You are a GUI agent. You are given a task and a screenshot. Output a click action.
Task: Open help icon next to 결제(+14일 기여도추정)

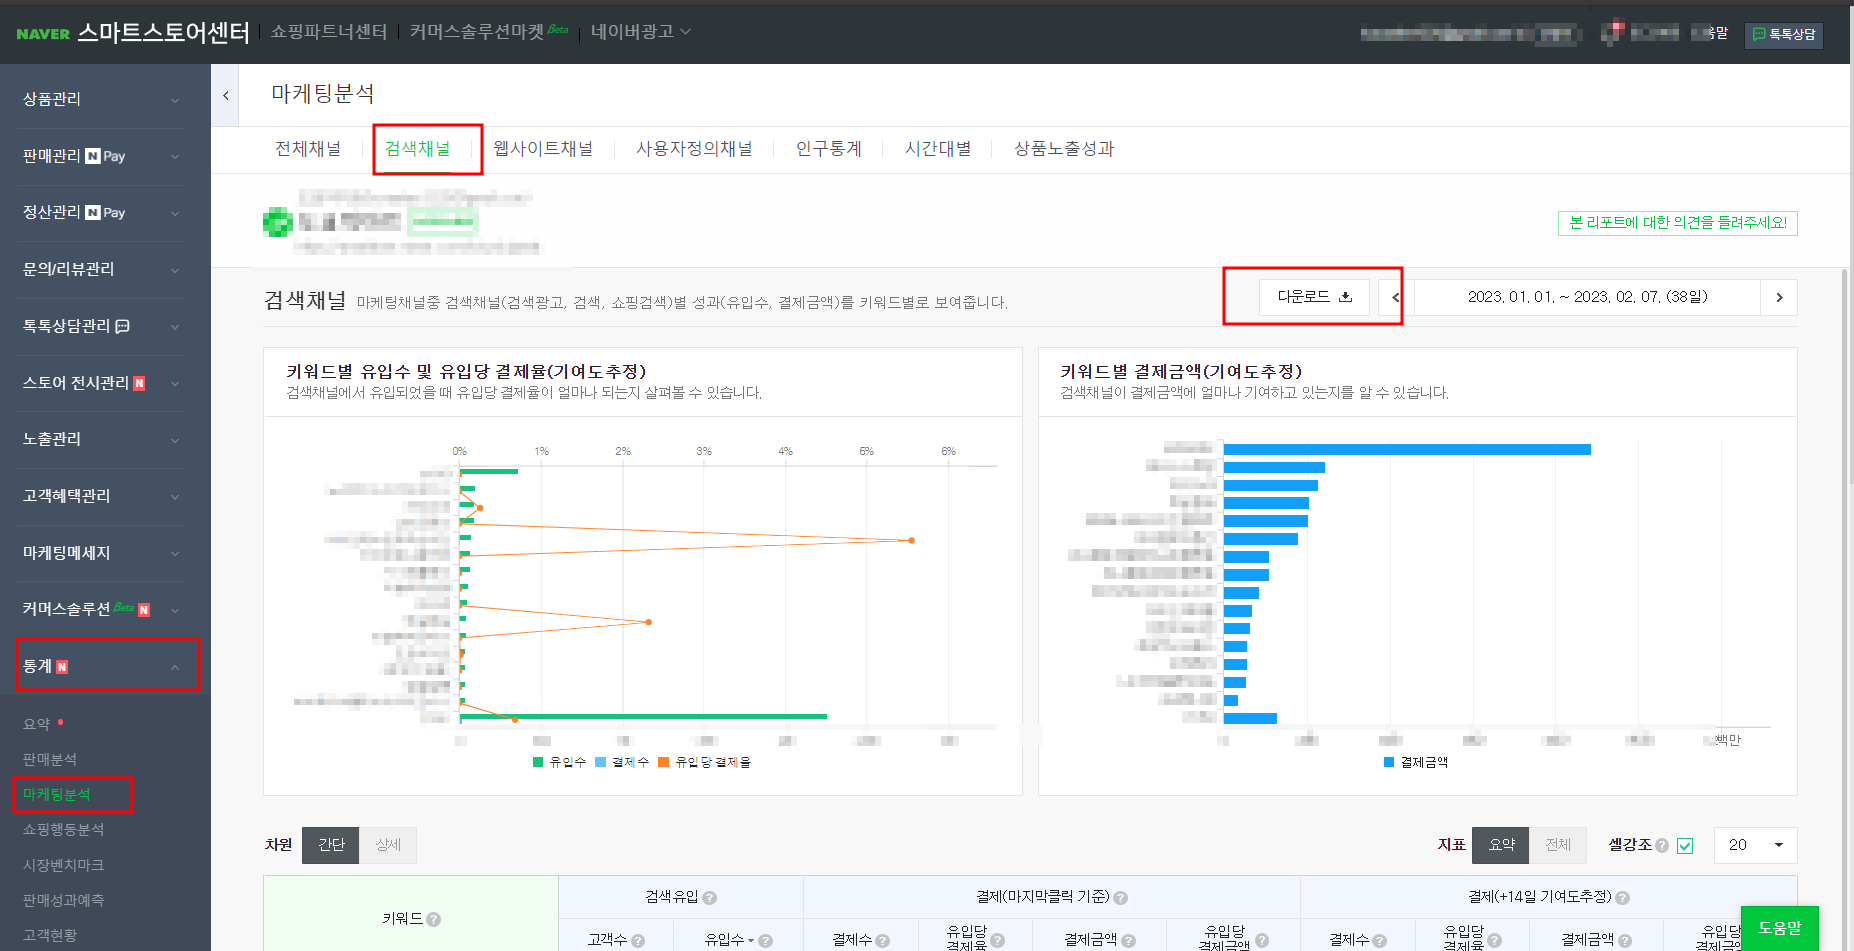pyautogui.click(x=1622, y=898)
